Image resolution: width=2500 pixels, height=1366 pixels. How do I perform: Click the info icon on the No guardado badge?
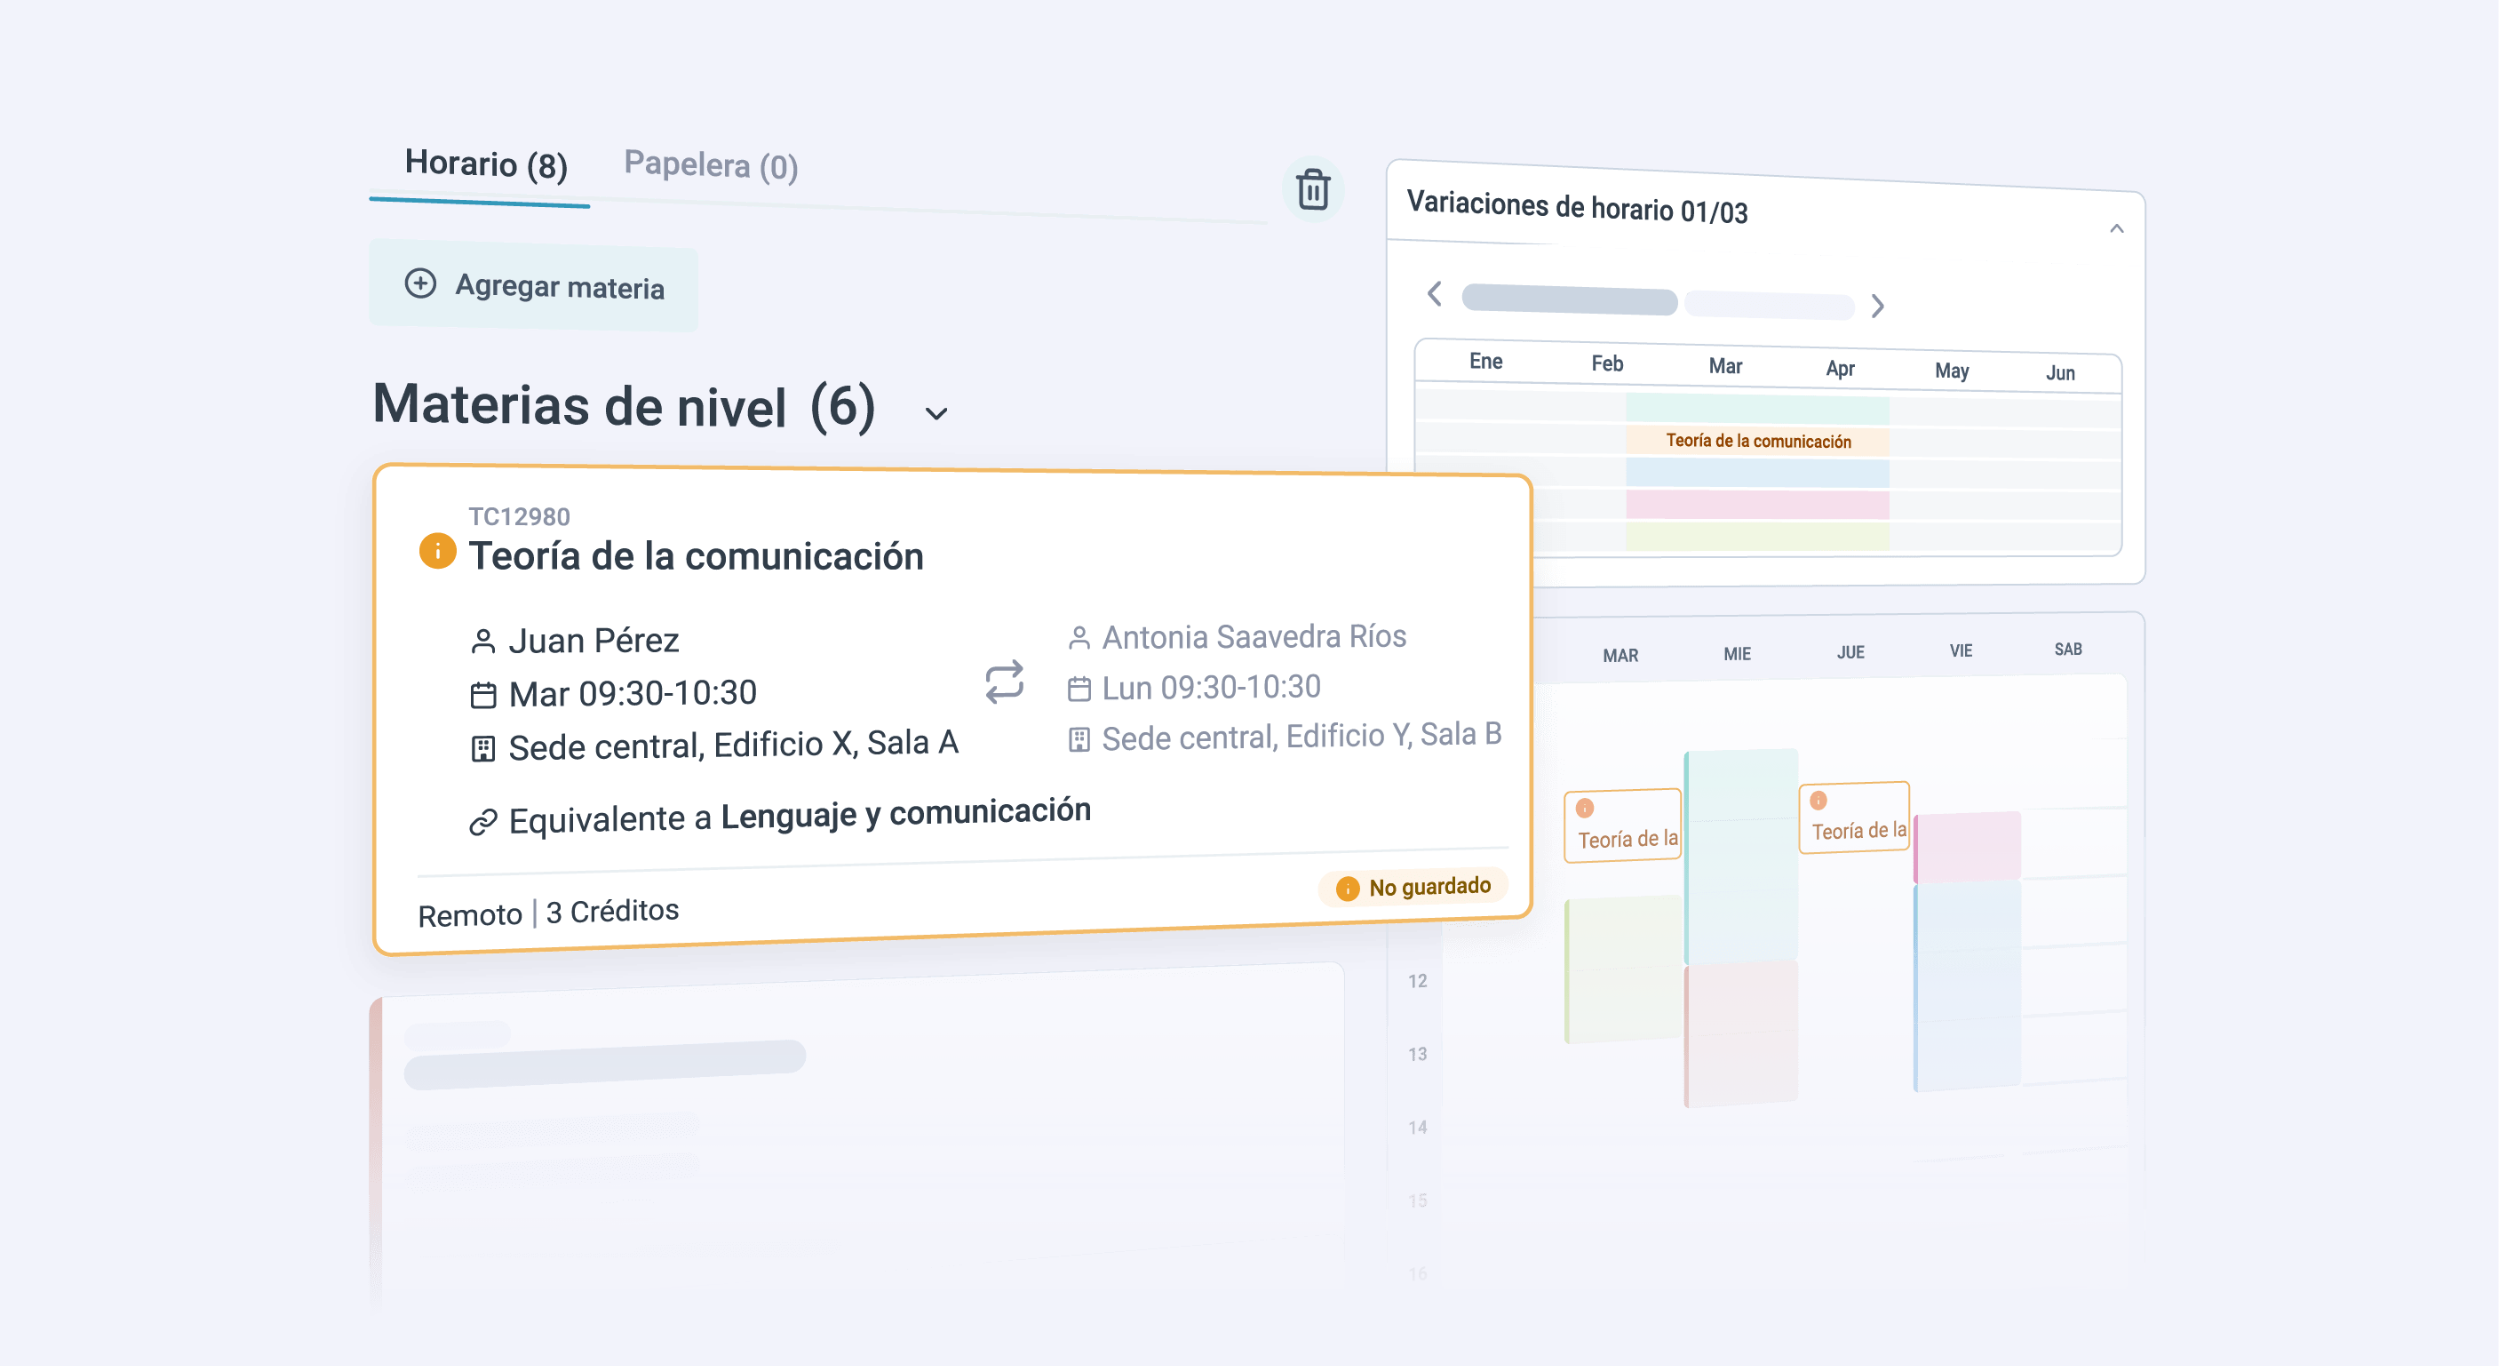click(1347, 886)
